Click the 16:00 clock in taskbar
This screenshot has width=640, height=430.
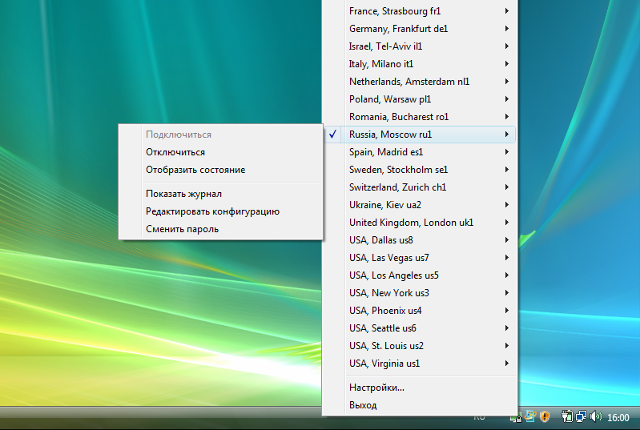click(x=618, y=418)
